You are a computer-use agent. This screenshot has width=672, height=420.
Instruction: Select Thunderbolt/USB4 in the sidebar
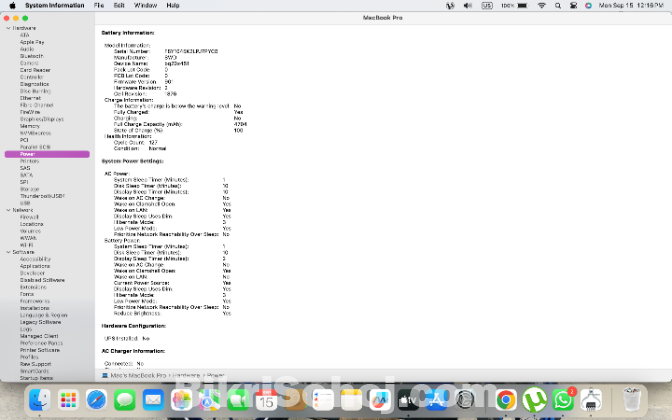click(x=42, y=196)
